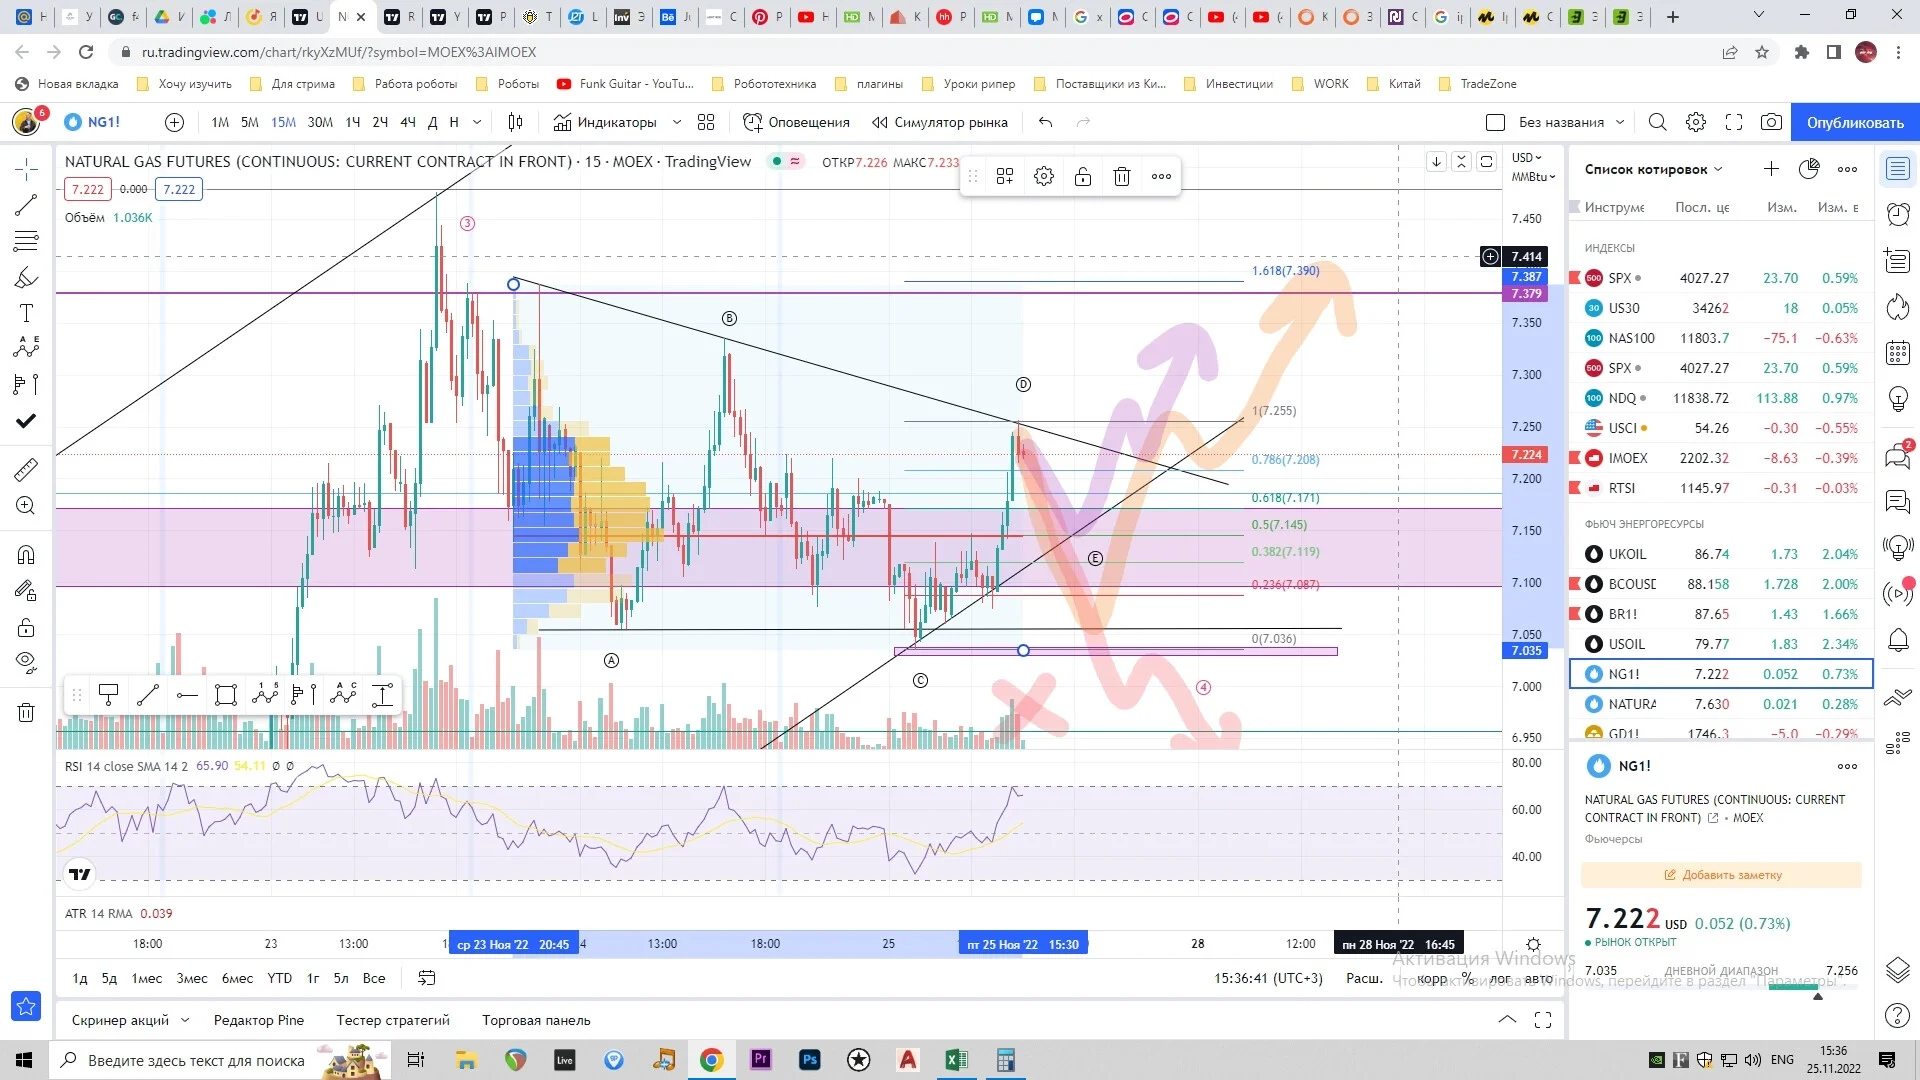Viewport: 1920px width, 1080px height.
Task: Undo the last chart action
Action: click(1045, 122)
